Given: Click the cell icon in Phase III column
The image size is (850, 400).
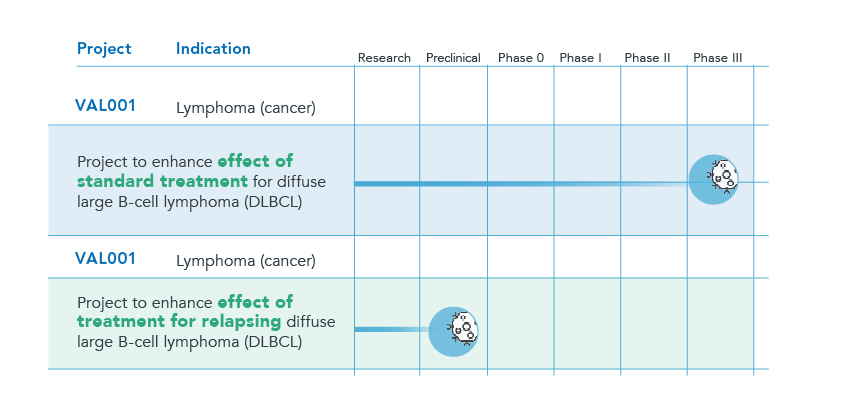Looking at the screenshot, I should click(713, 179).
